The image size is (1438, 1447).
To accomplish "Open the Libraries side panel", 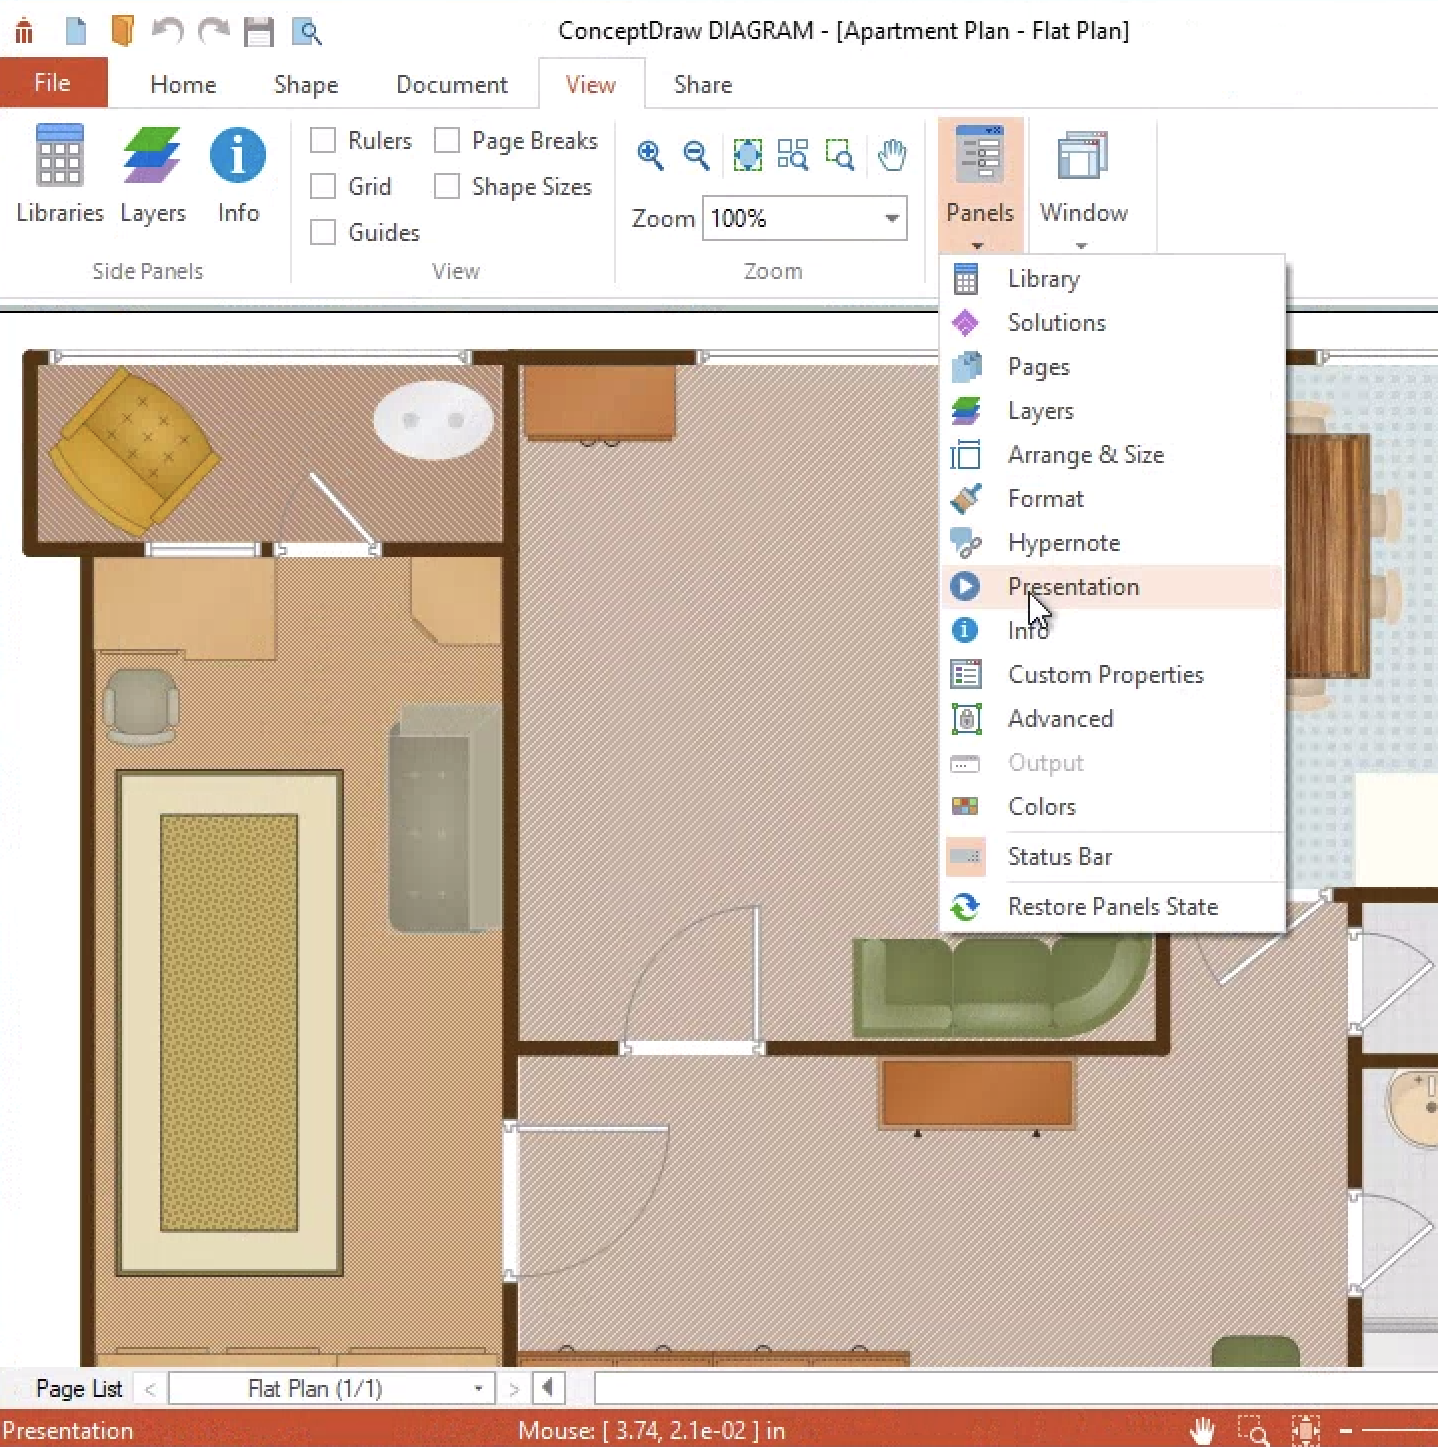I will [x=59, y=172].
